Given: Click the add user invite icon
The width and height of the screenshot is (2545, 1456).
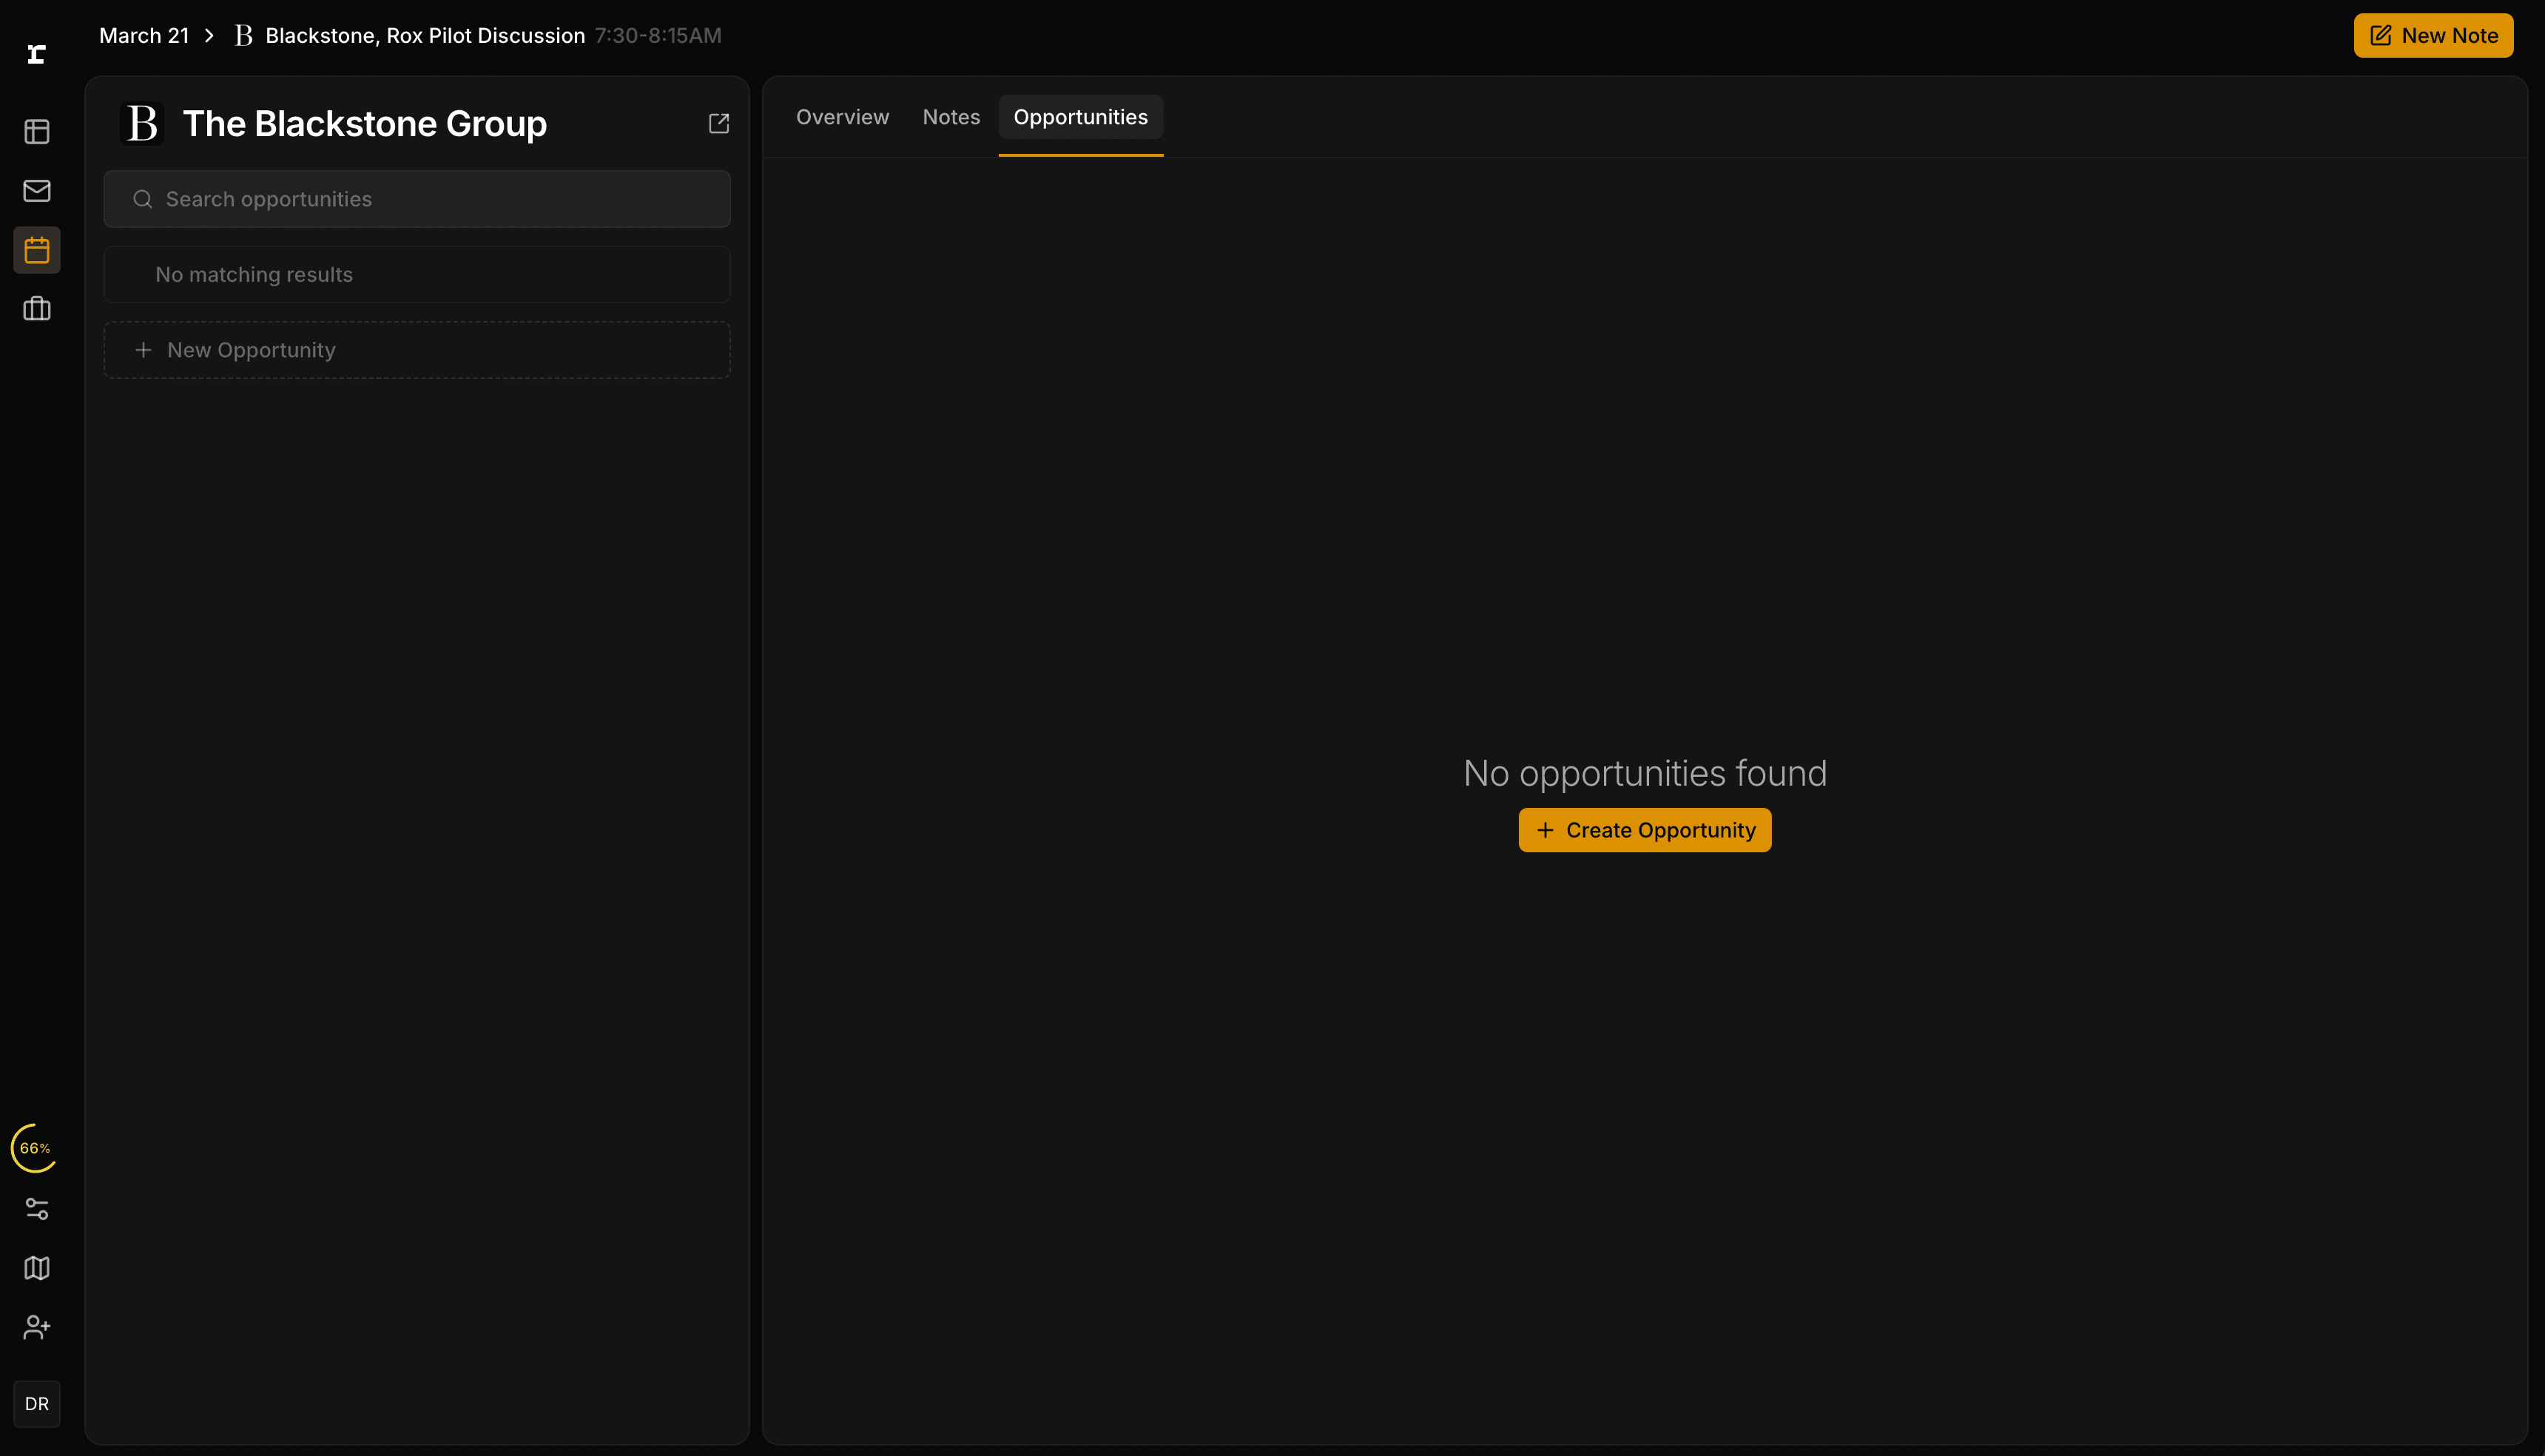Looking at the screenshot, I should (x=37, y=1327).
